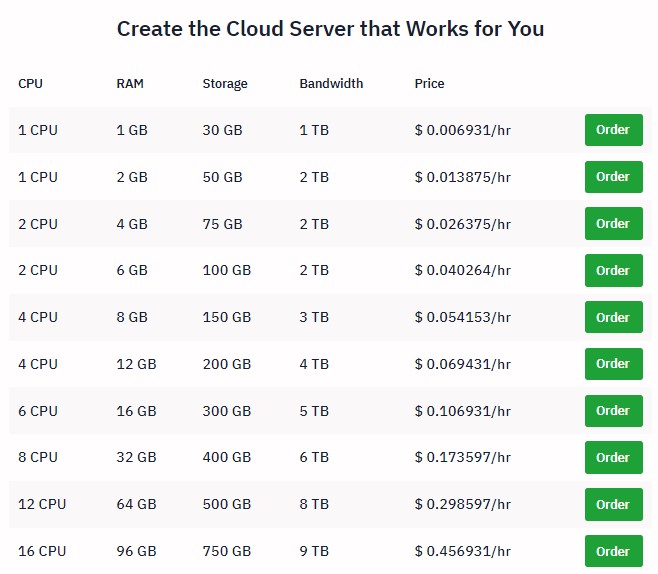Click the RAM column header

[x=130, y=83]
